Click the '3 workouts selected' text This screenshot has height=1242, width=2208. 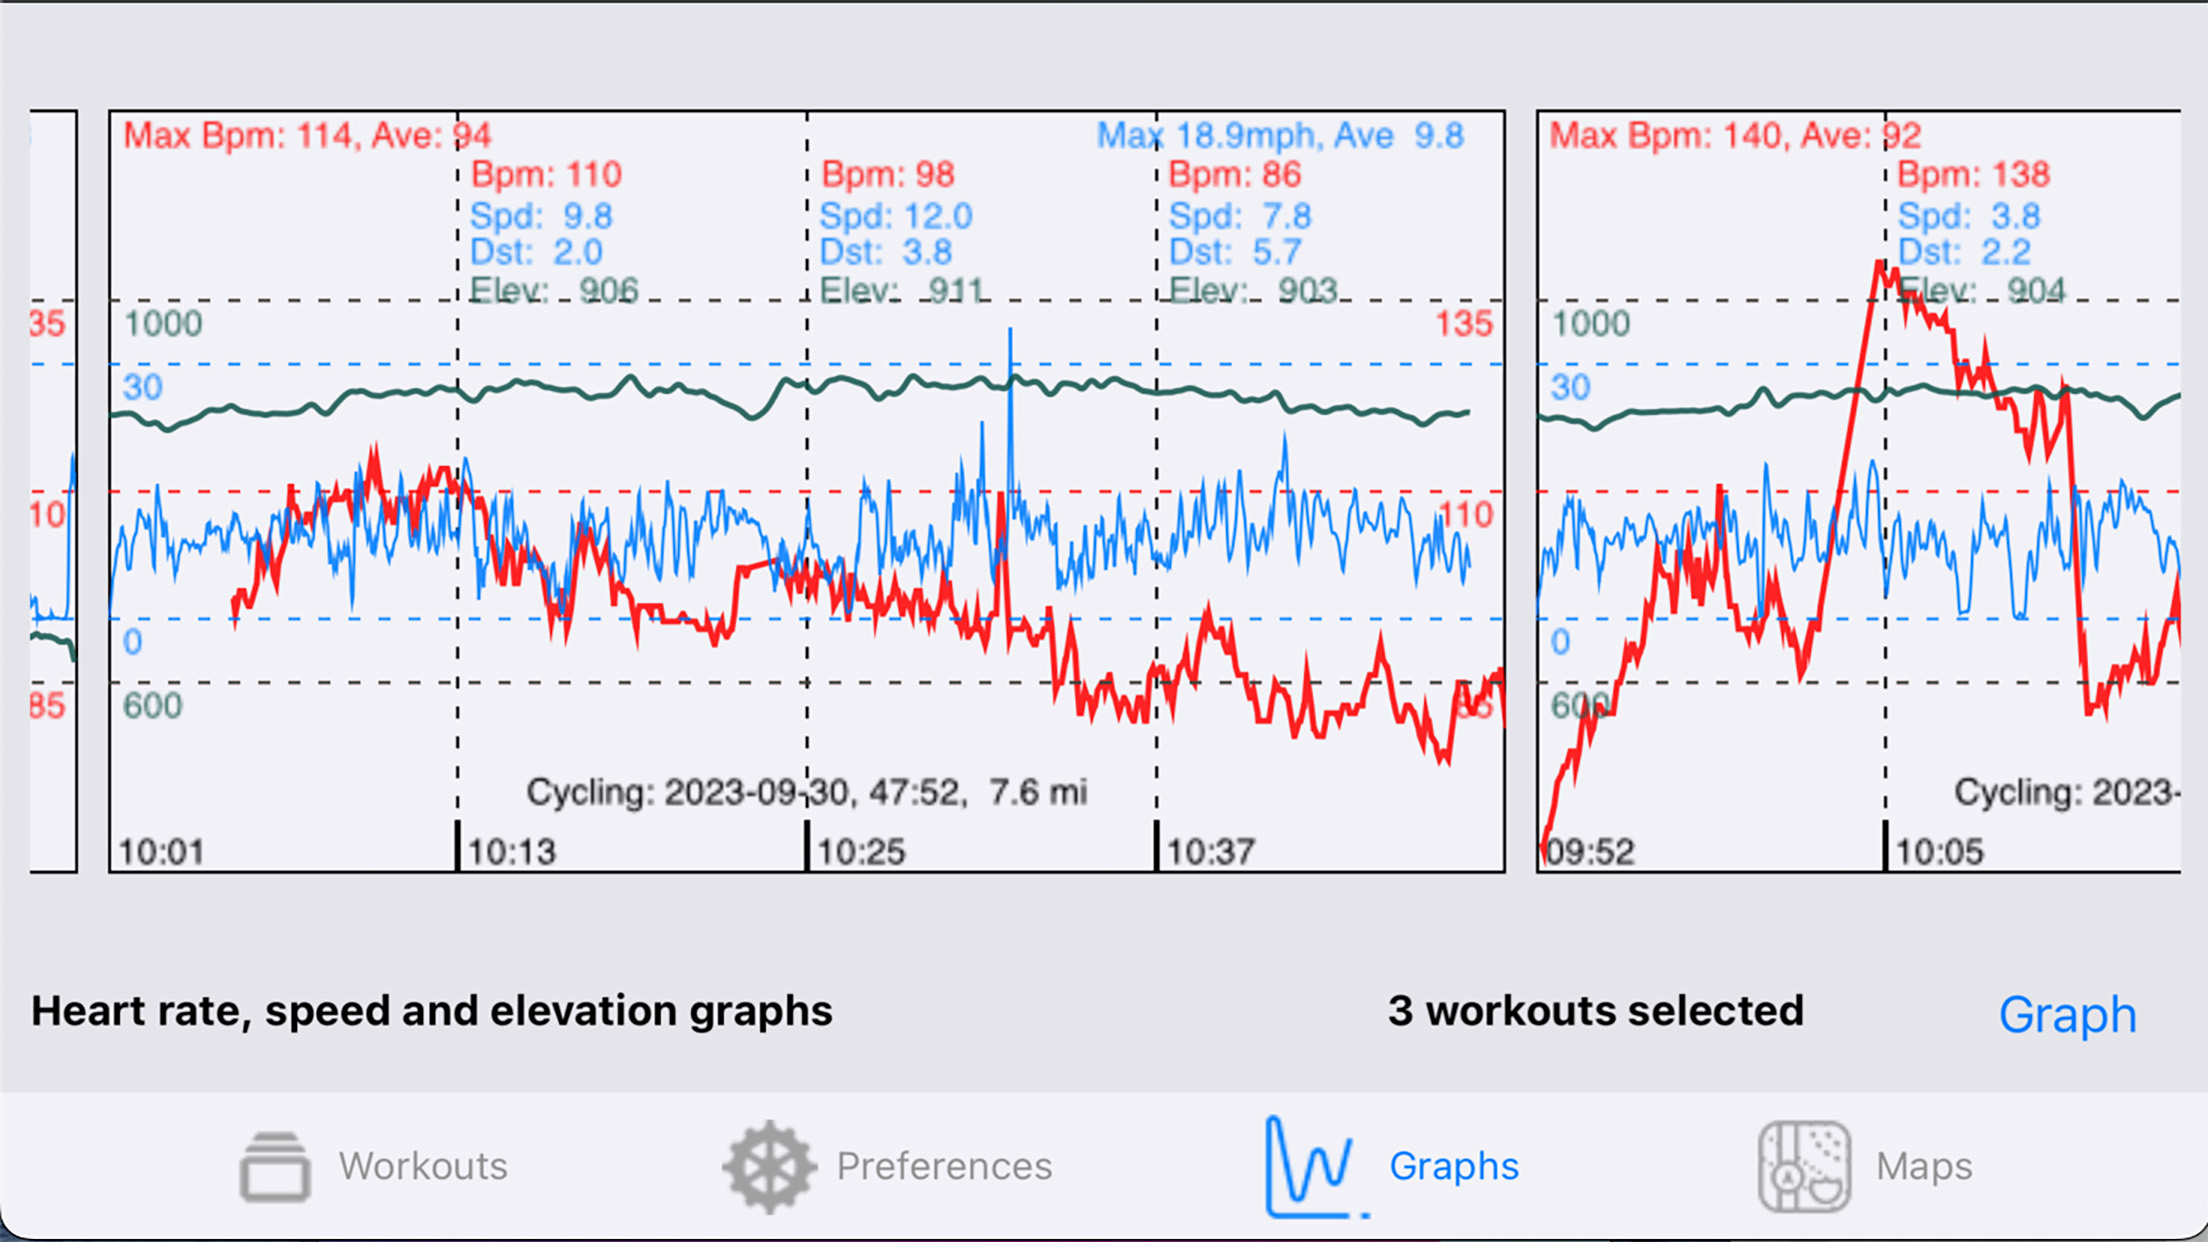point(1595,1011)
